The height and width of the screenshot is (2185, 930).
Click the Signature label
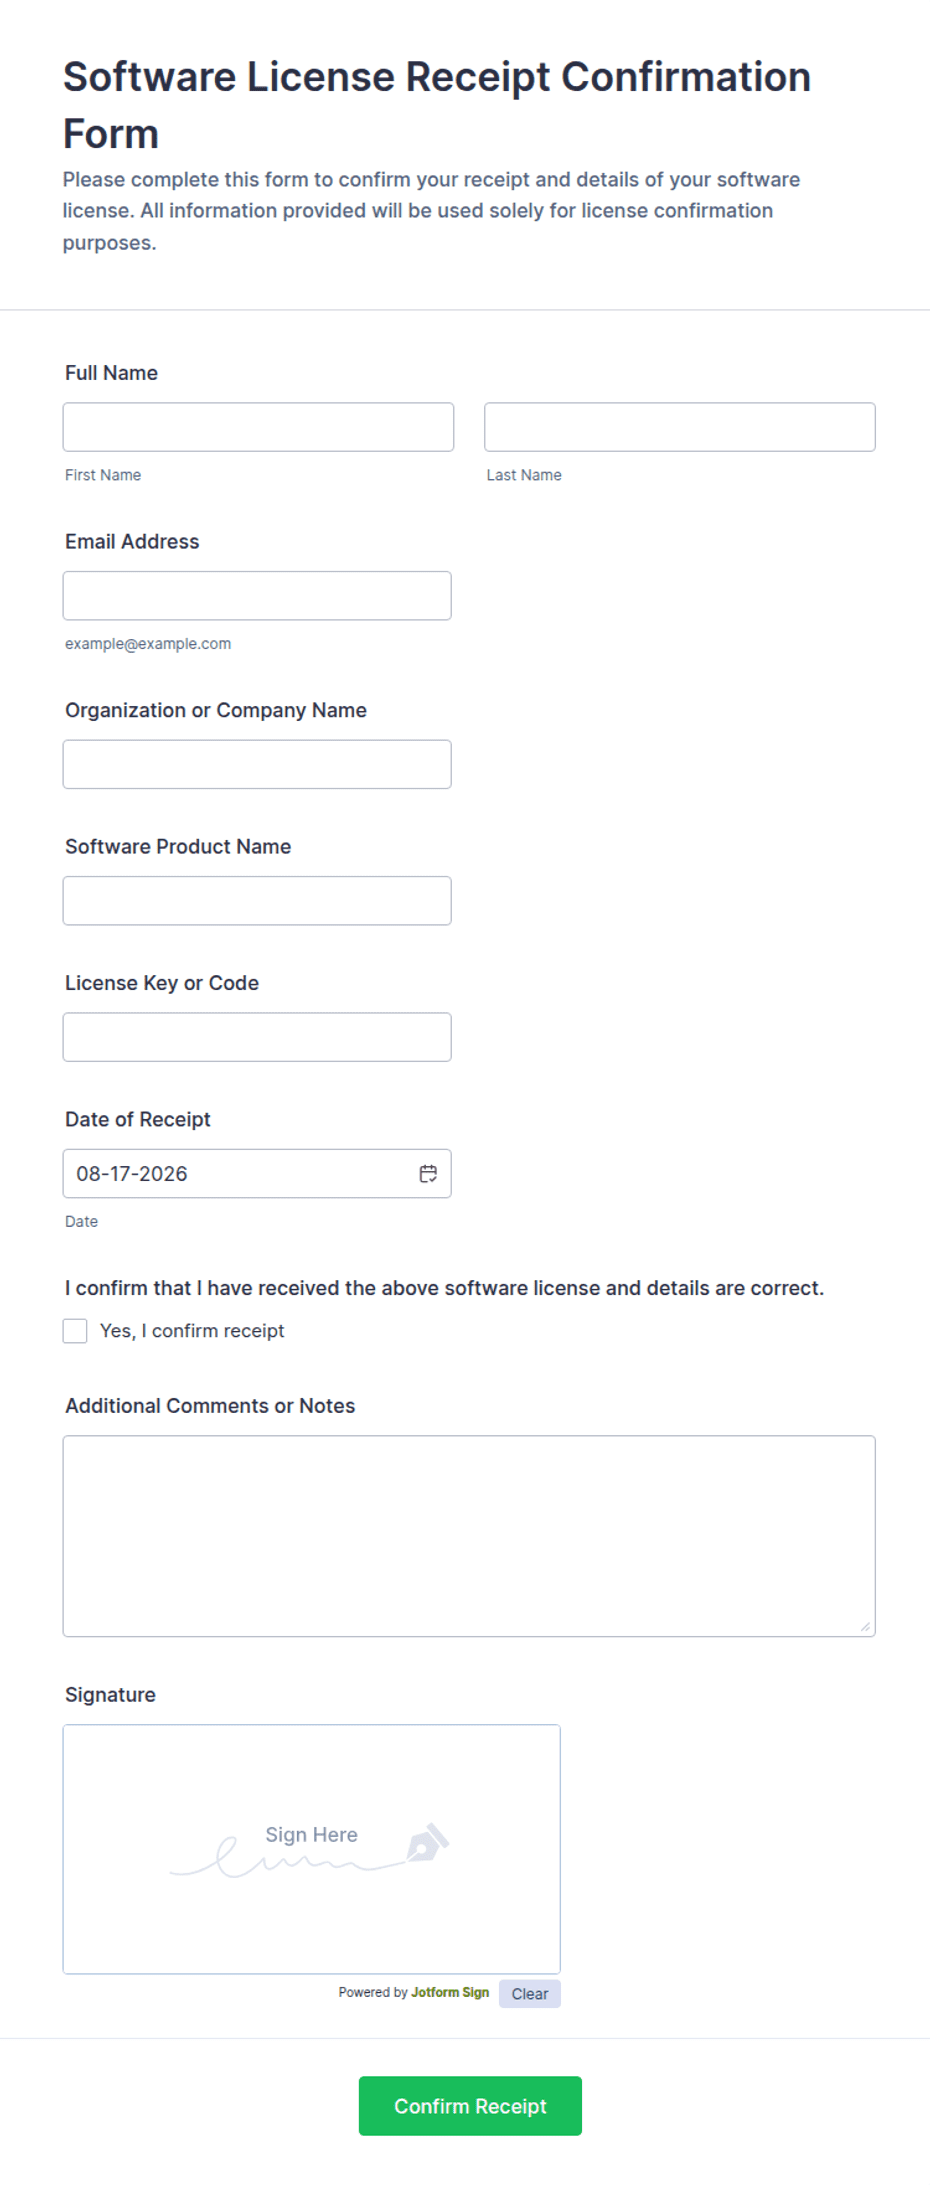click(x=110, y=1695)
